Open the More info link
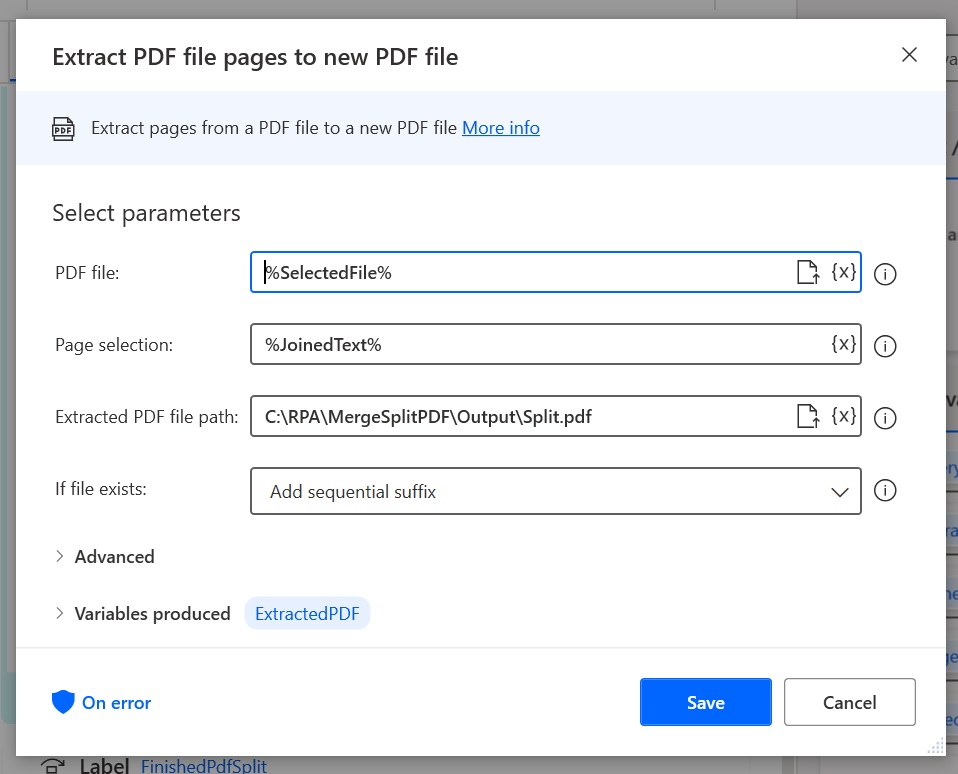The image size is (958, 774). 500,128
